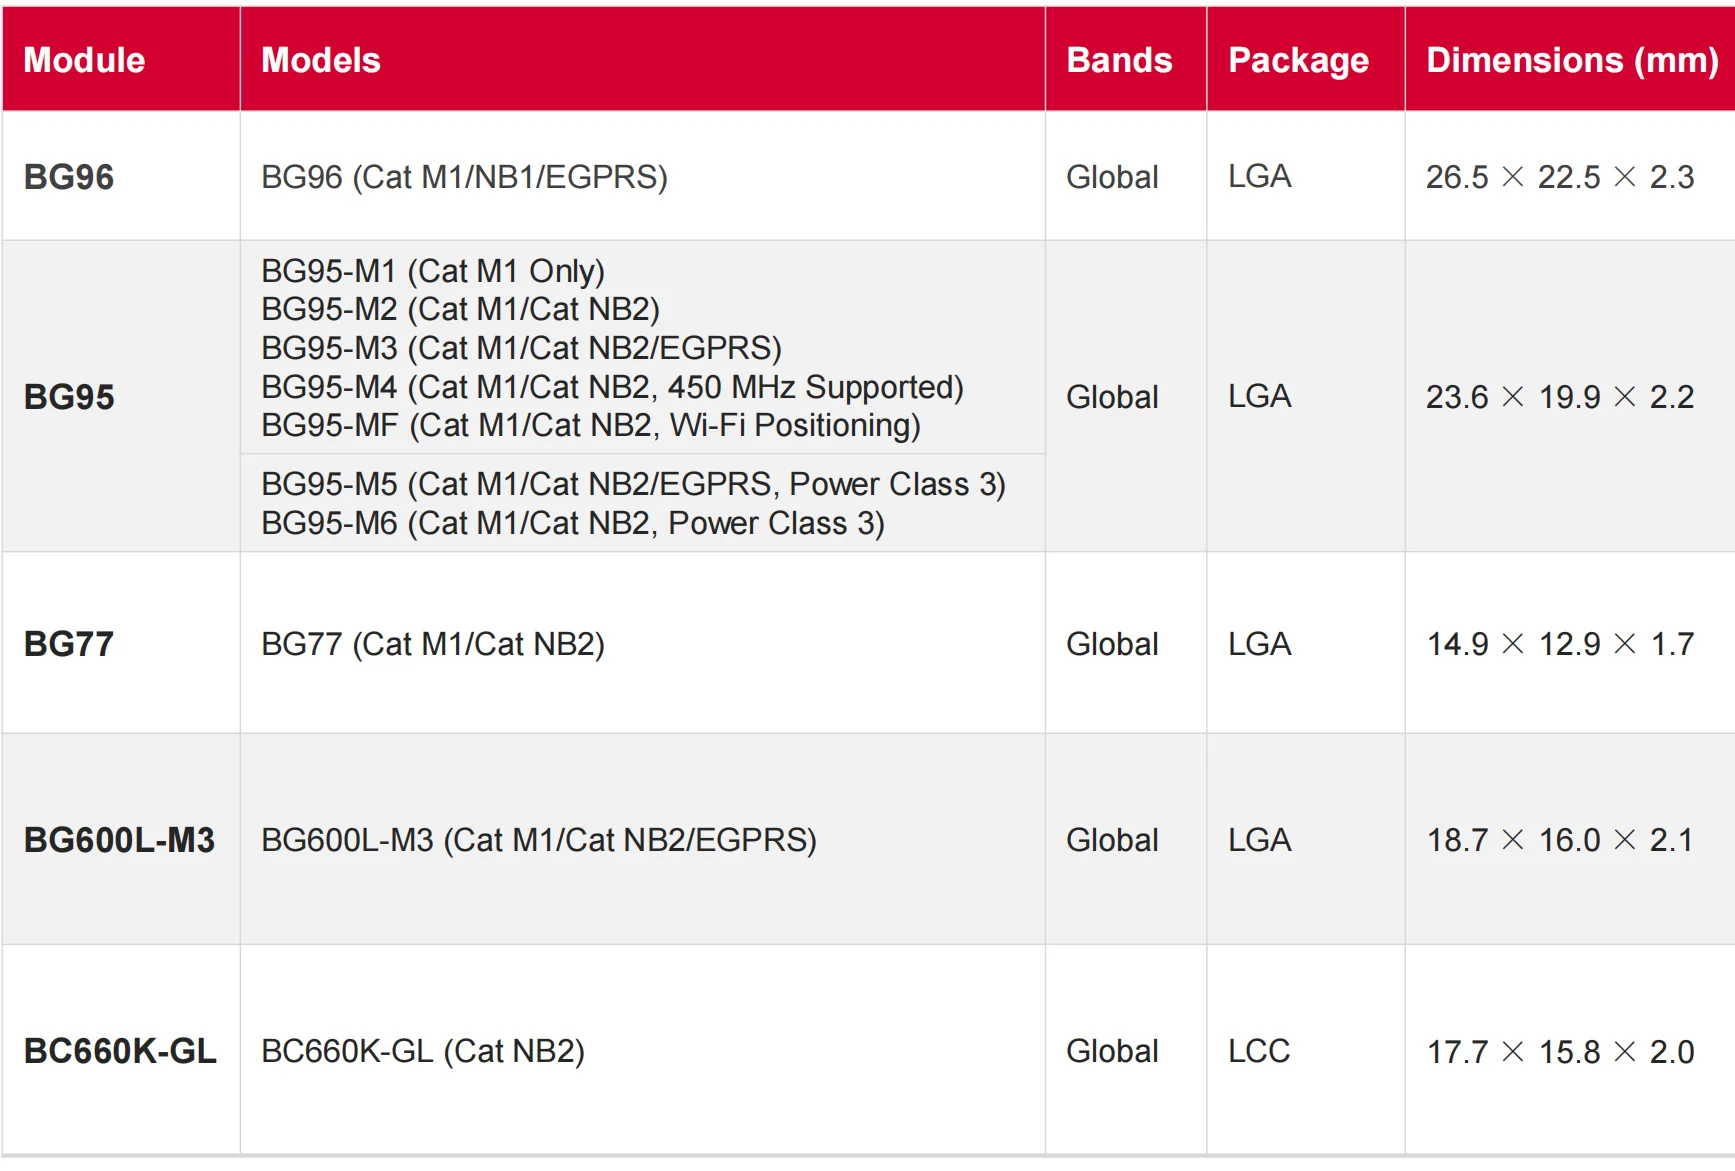
Task: Click the BG96 (Cat M1/NB1/EGPRS) model text
Action: tap(464, 177)
